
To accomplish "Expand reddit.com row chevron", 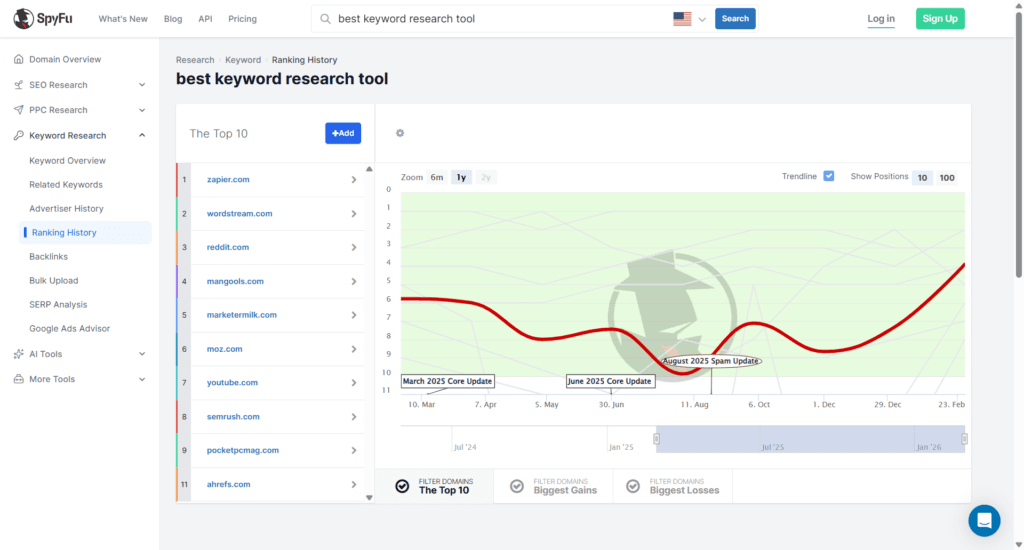I will [x=353, y=248].
